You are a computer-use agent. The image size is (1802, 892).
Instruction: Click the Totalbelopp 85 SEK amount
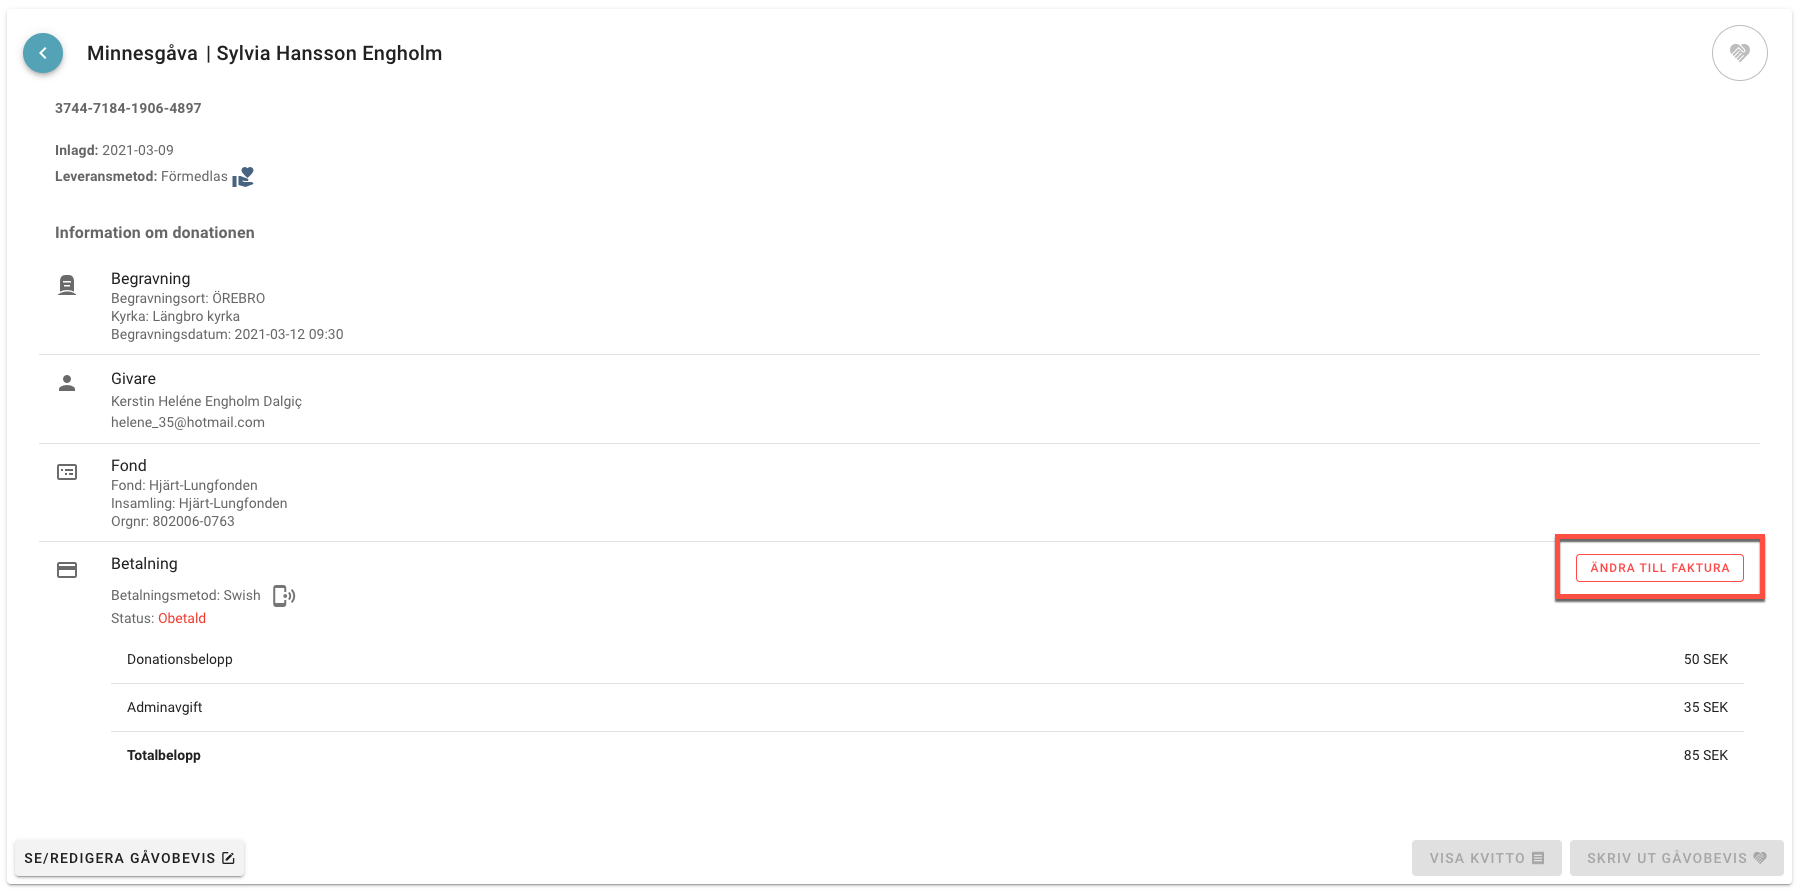click(x=1705, y=755)
